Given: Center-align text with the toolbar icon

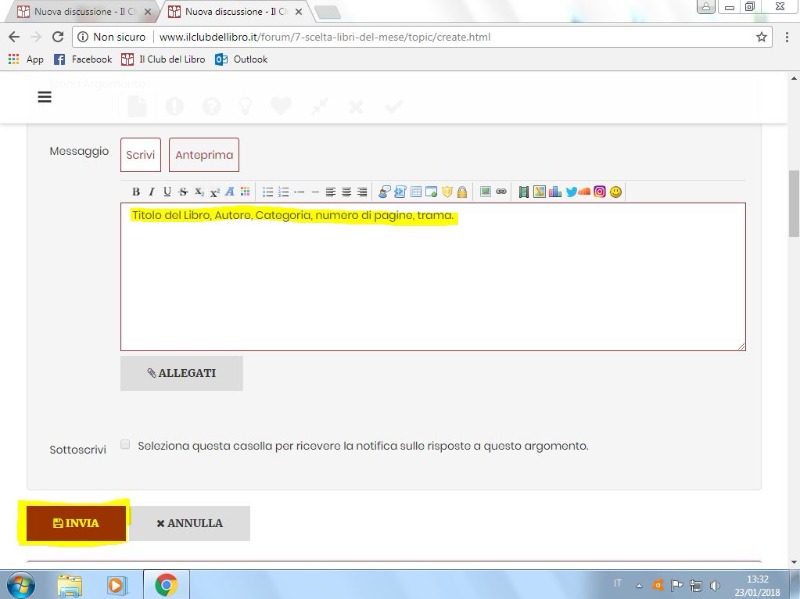Looking at the screenshot, I should point(346,192).
